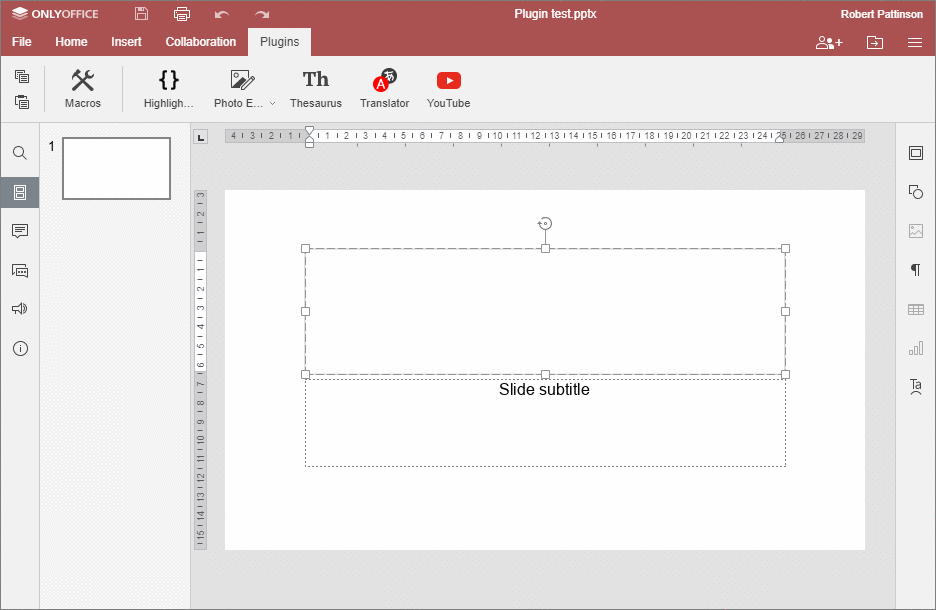
Task: Switch to the Insert tab
Action: pyautogui.click(x=126, y=42)
